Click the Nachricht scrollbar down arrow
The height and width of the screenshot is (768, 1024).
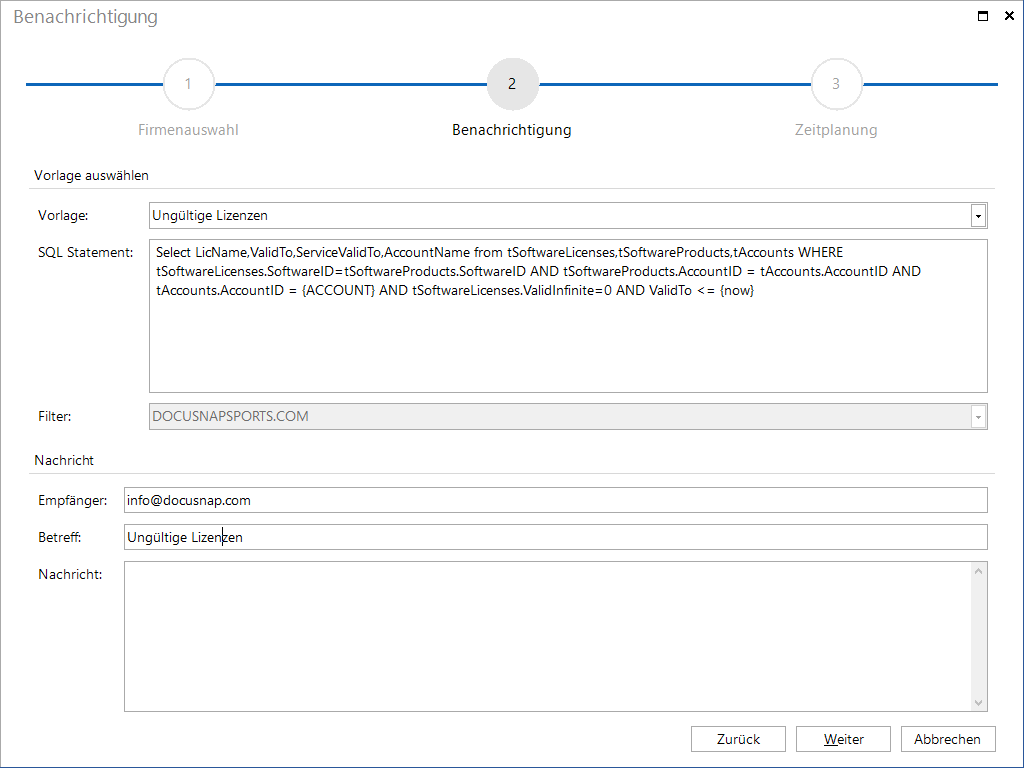click(x=978, y=703)
